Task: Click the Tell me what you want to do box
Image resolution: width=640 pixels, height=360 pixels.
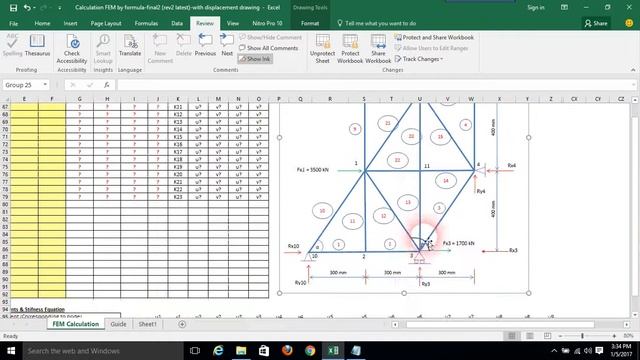Action: (x=376, y=23)
